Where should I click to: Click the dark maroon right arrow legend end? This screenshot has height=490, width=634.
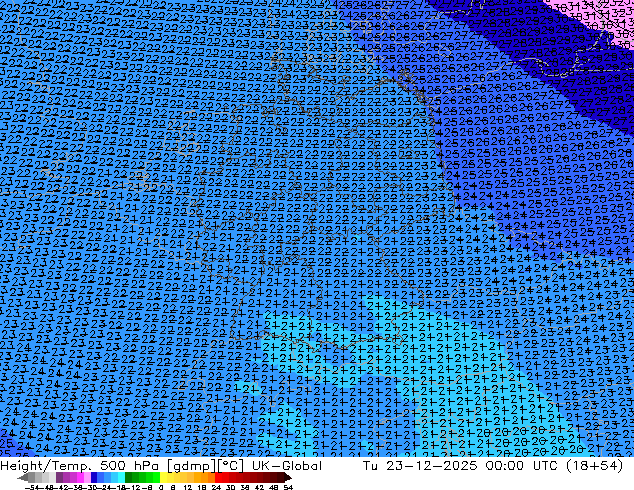[x=288, y=477]
